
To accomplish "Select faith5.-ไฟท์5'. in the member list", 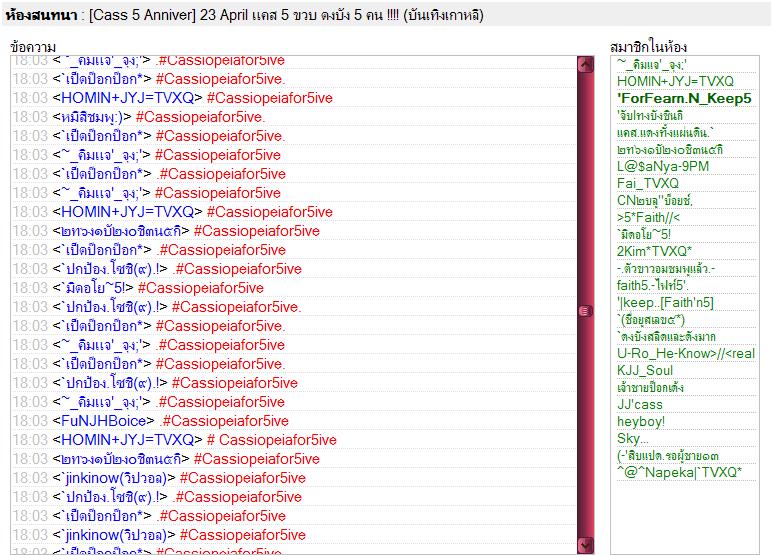I will (x=652, y=286).
